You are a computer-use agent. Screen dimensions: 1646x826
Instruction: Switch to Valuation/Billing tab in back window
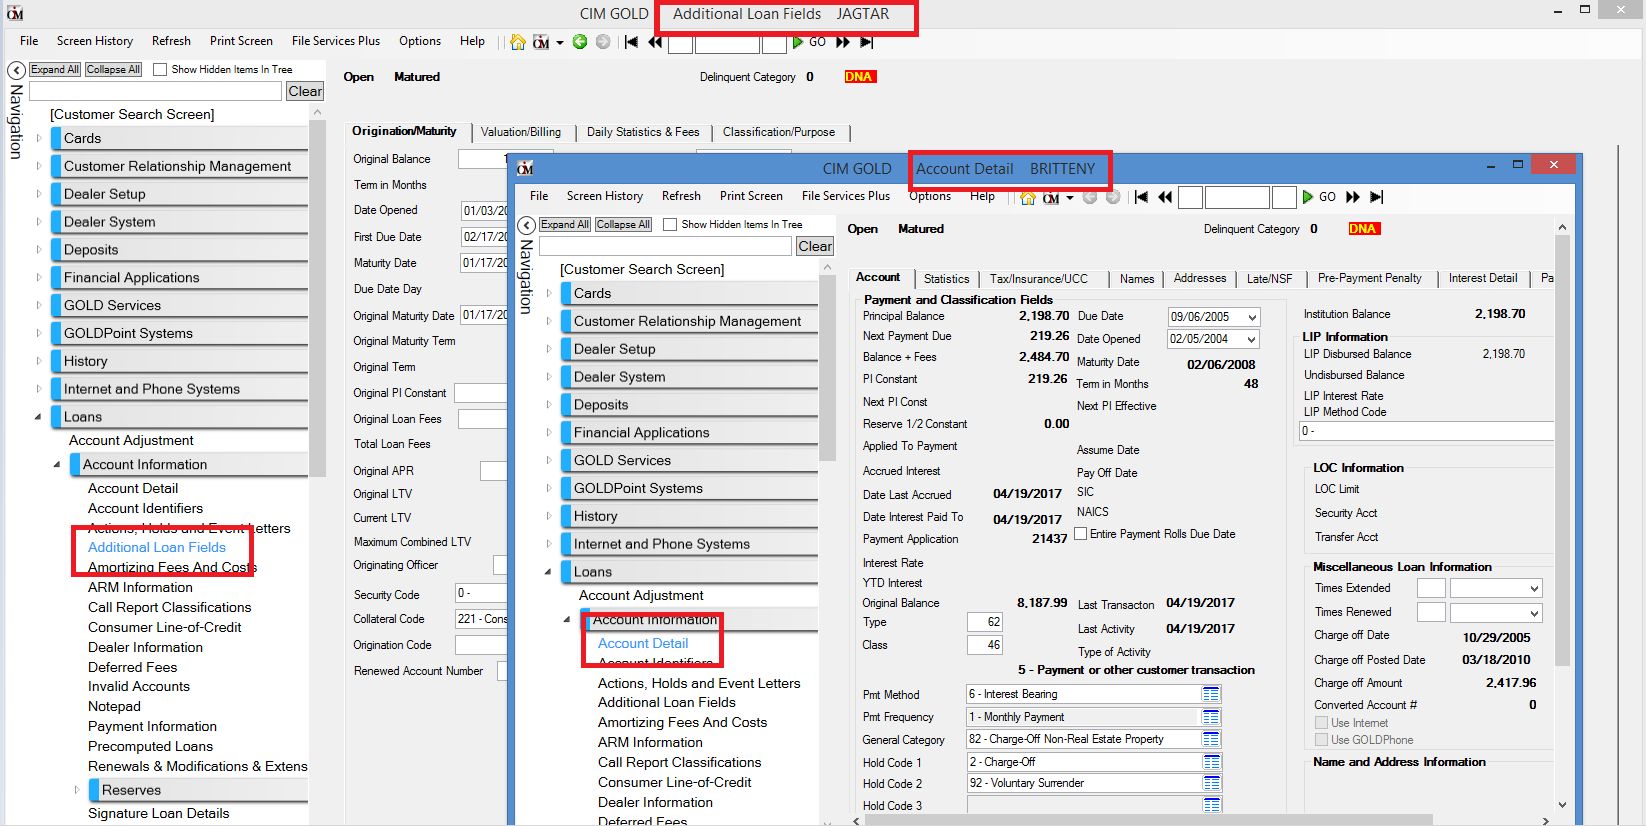point(521,132)
